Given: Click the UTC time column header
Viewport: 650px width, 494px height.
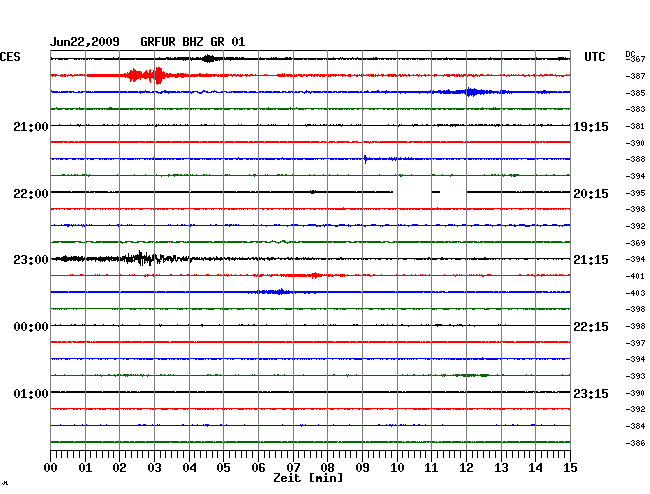Looking at the screenshot, I should pos(594,57).
